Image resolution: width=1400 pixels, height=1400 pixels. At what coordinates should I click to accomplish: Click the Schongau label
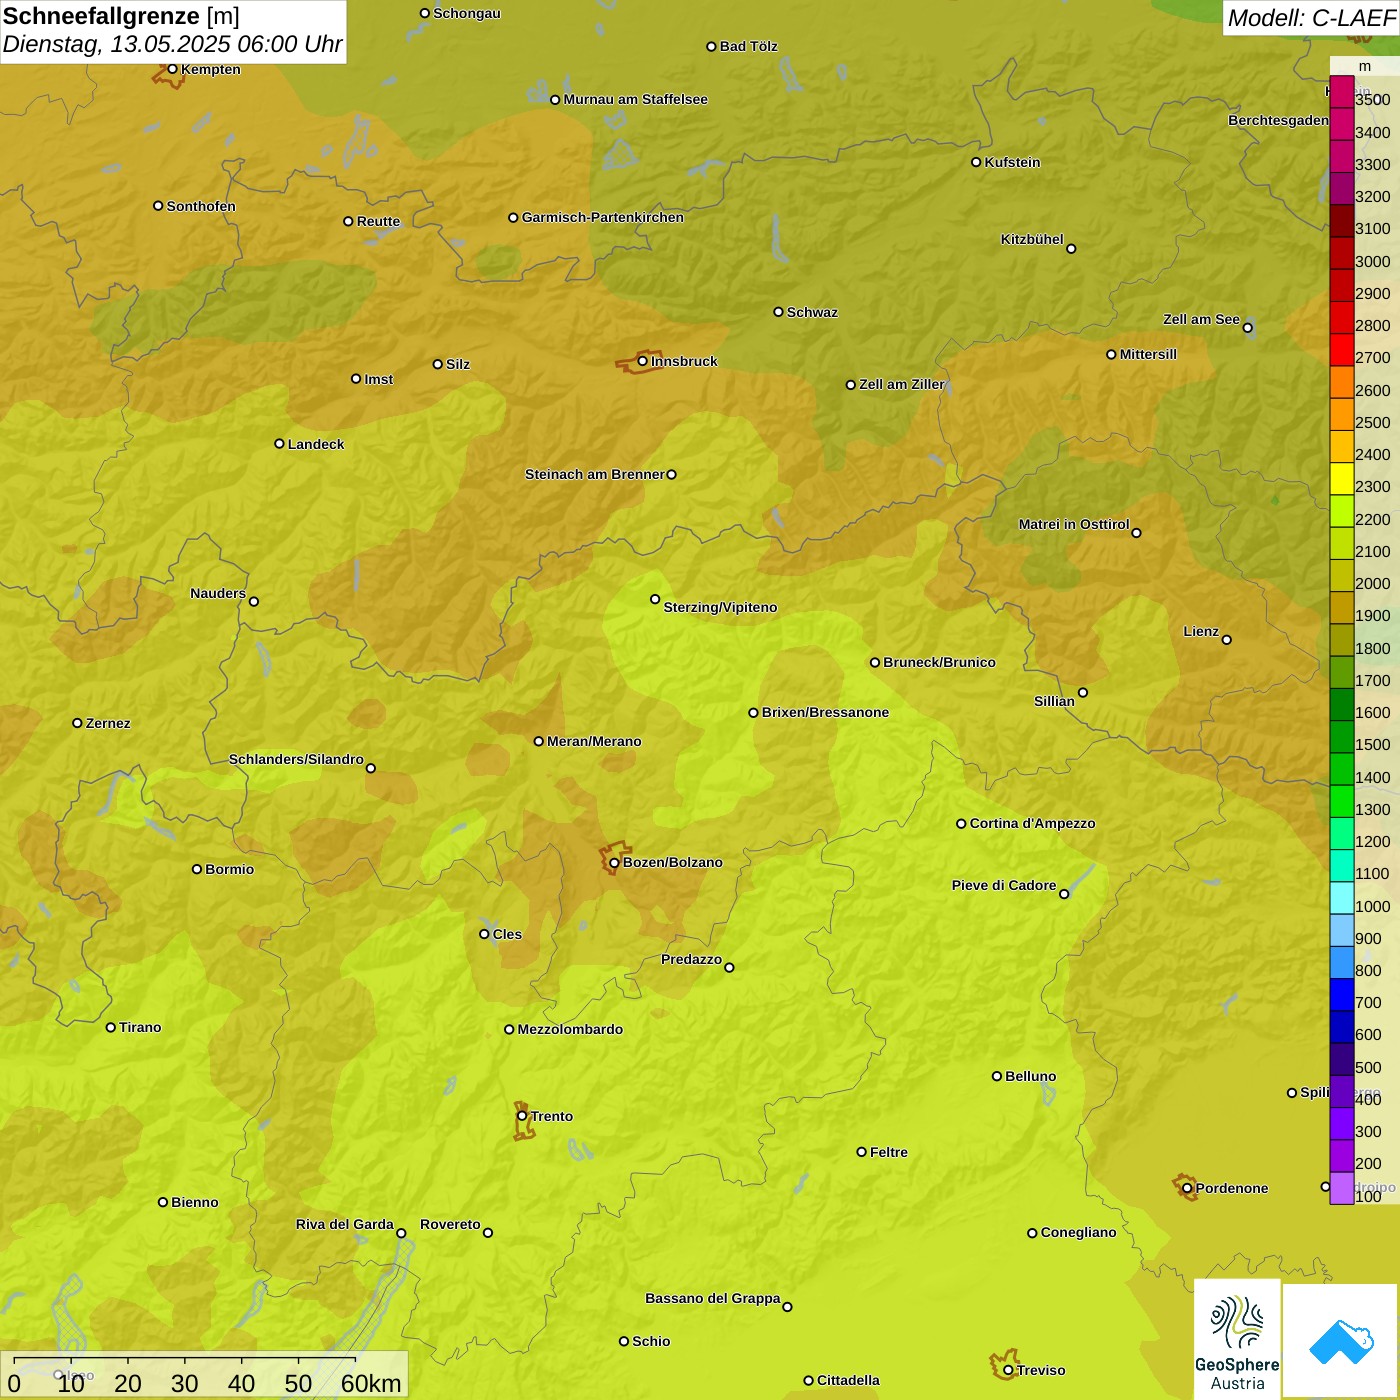(467, 13)
